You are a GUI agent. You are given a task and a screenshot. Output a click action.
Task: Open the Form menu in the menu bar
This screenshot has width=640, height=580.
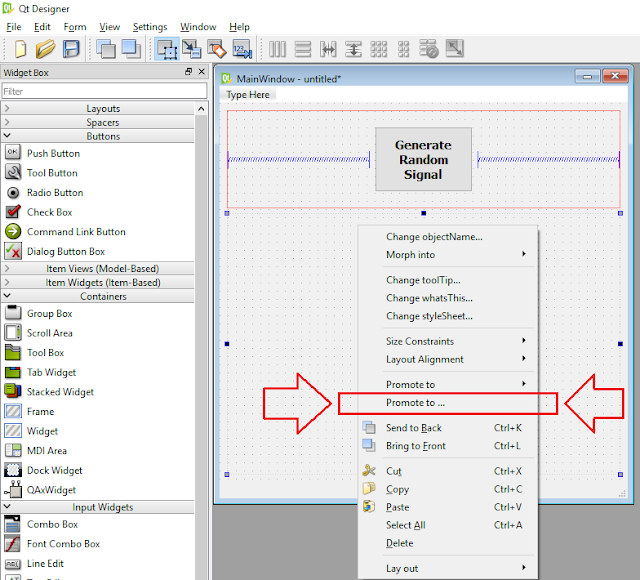[75, 27]
